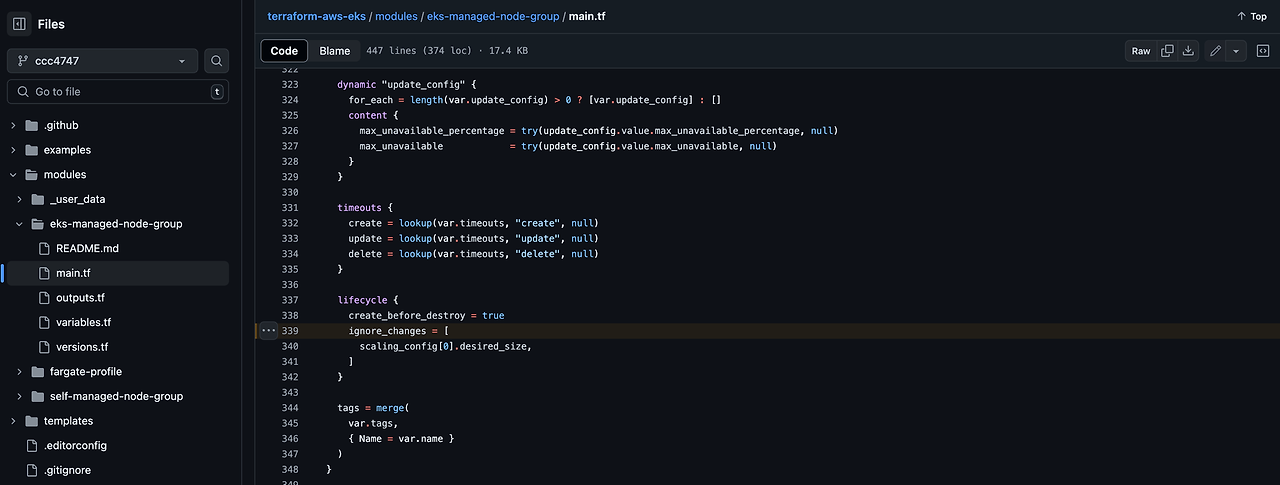1280x485 pixels.
Task: Switch to the Blame view tab
Action: point(335,51)
